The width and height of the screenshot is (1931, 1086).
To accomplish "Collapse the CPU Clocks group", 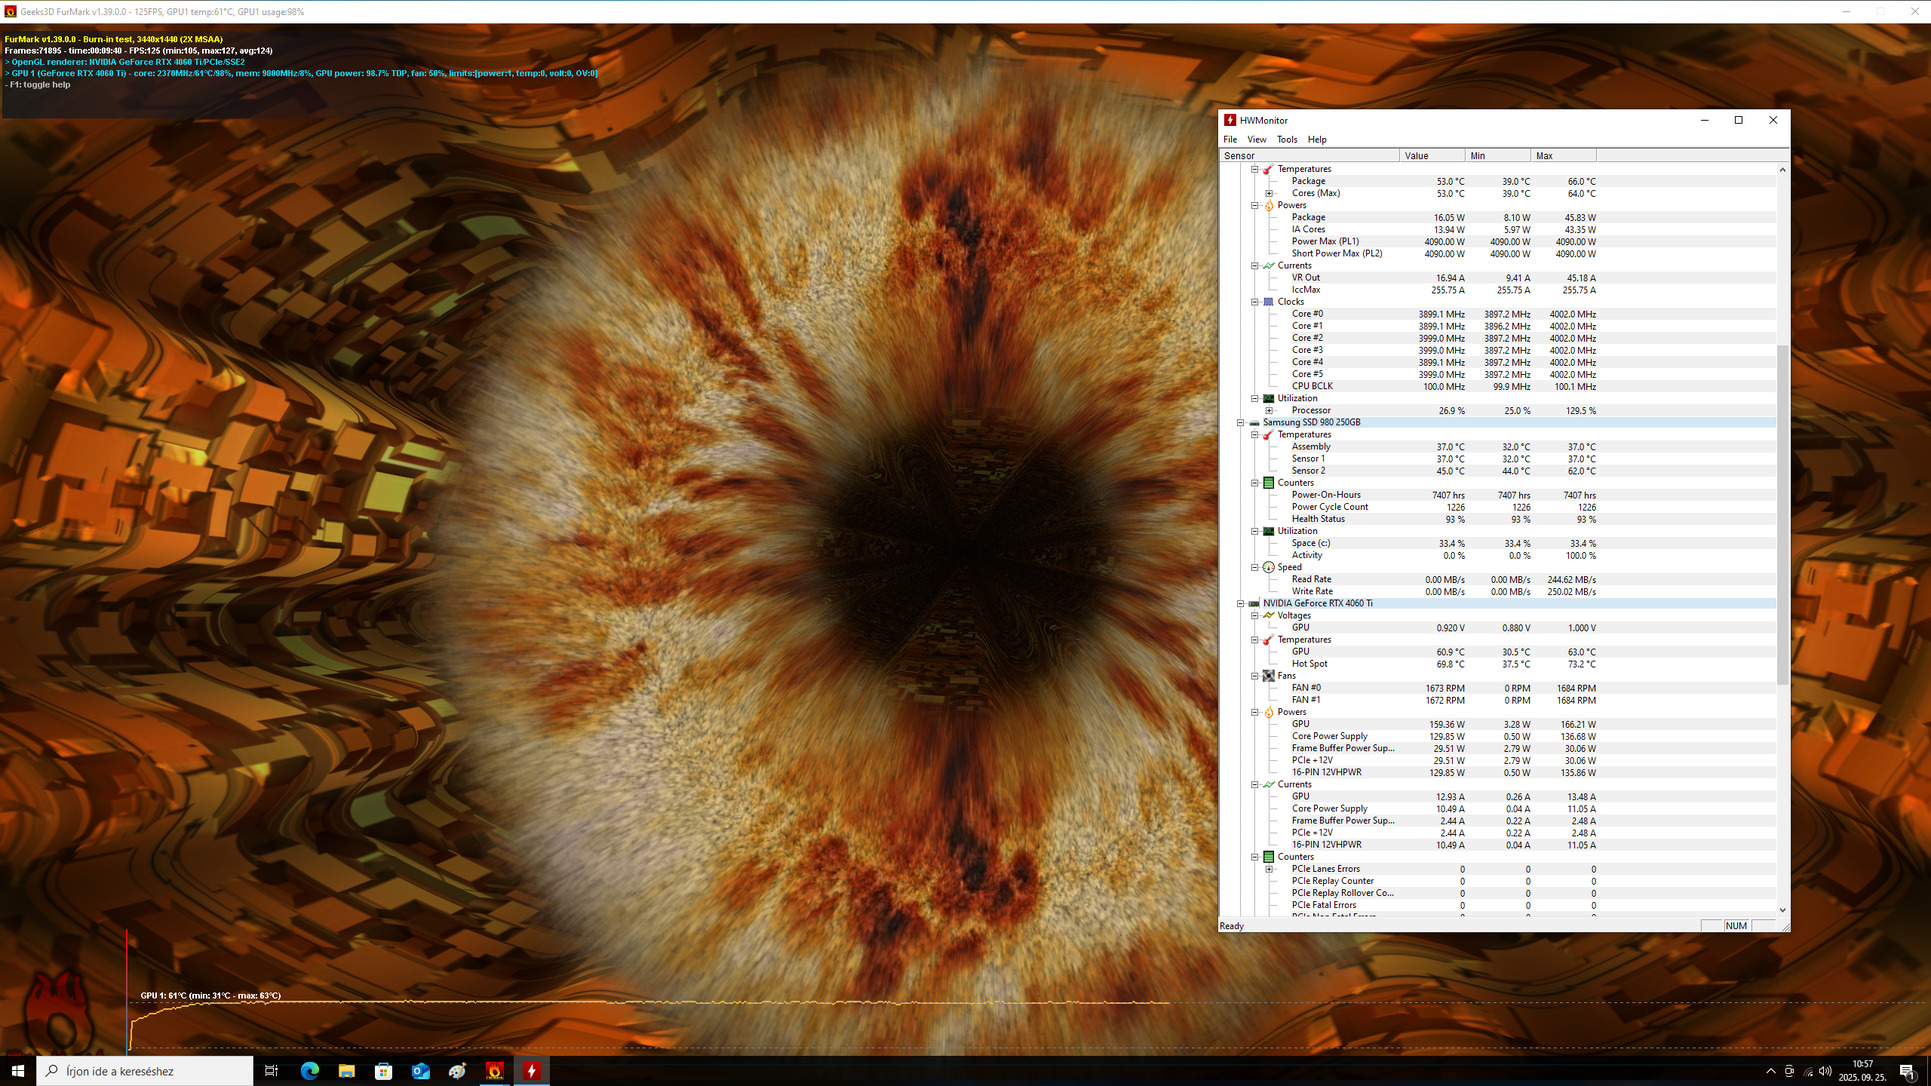I will click(1255, 302).
